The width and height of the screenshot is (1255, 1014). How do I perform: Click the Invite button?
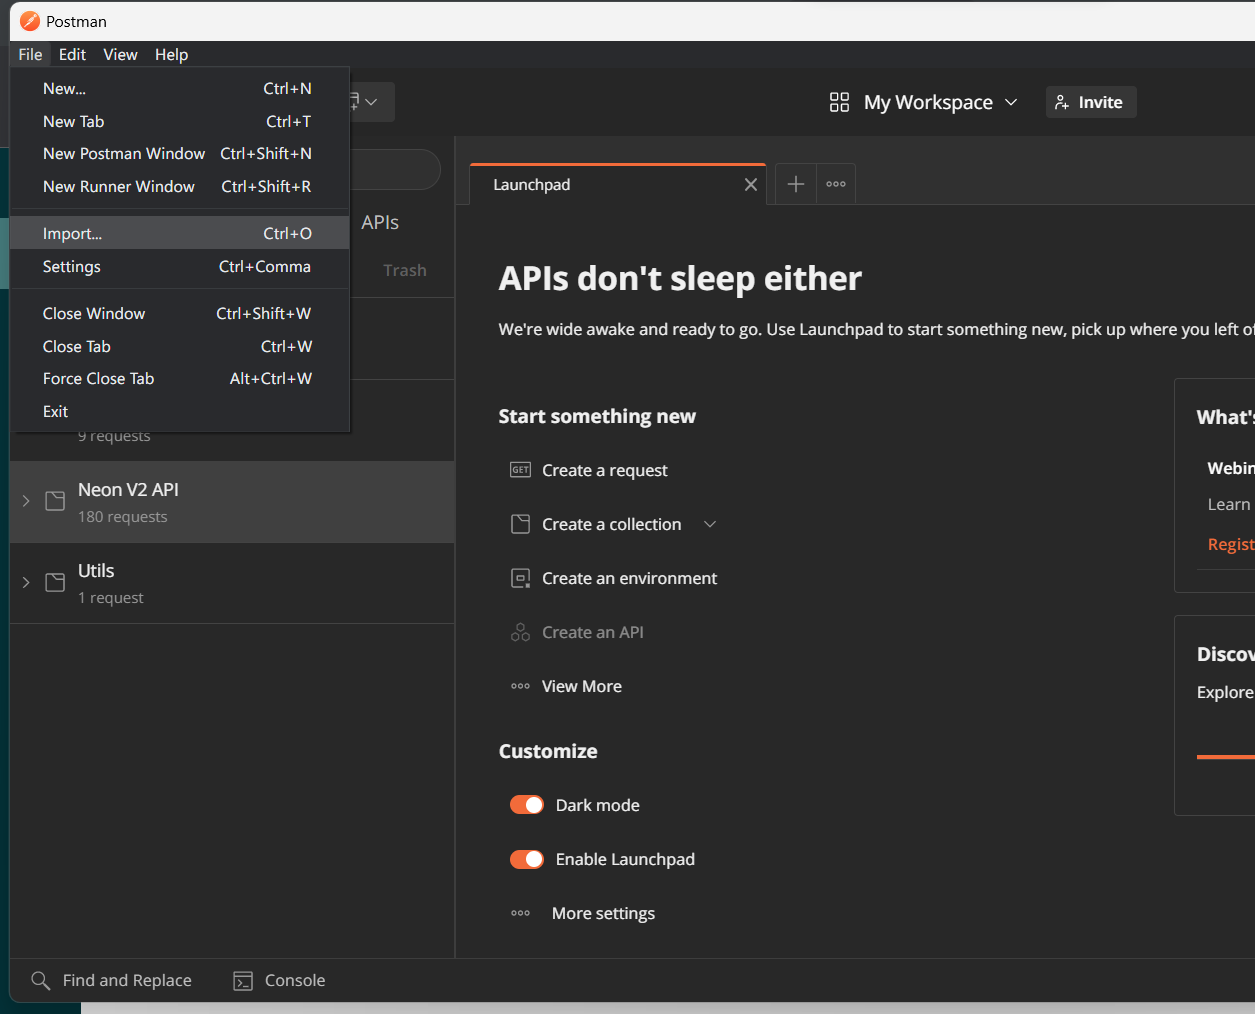click(x=1091, y=102)
